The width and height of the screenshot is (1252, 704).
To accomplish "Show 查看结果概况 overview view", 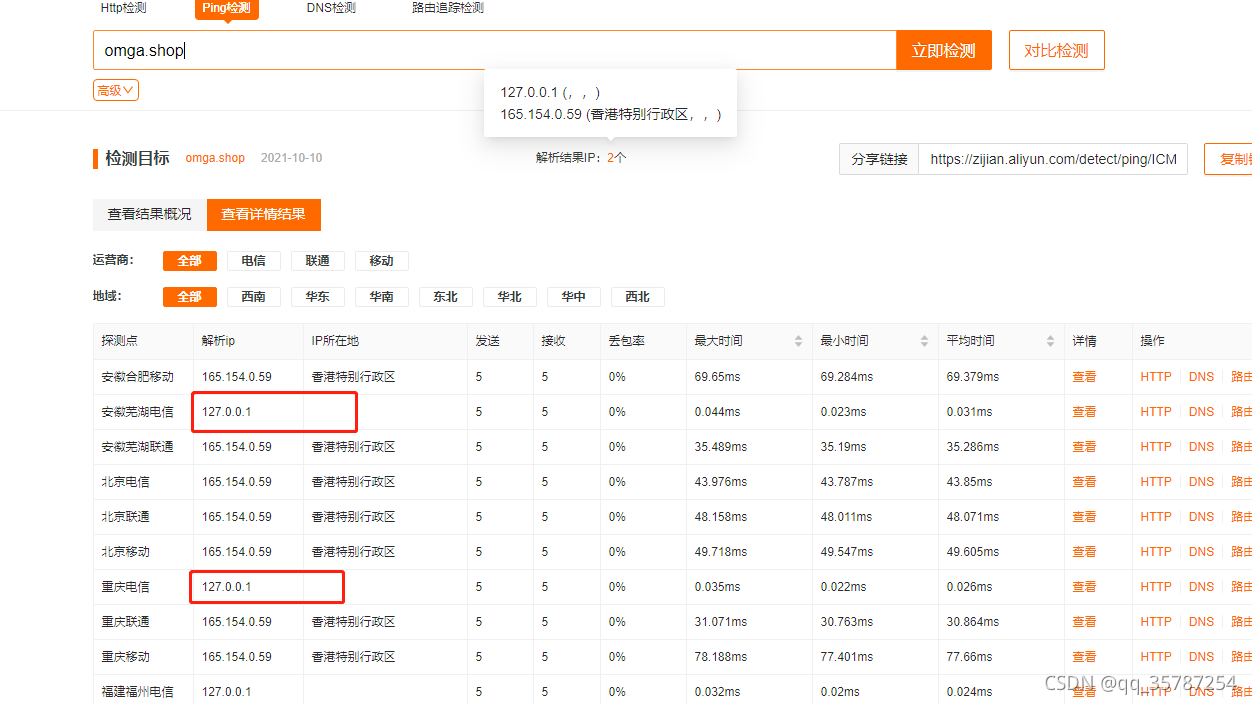I will [150, 215].
